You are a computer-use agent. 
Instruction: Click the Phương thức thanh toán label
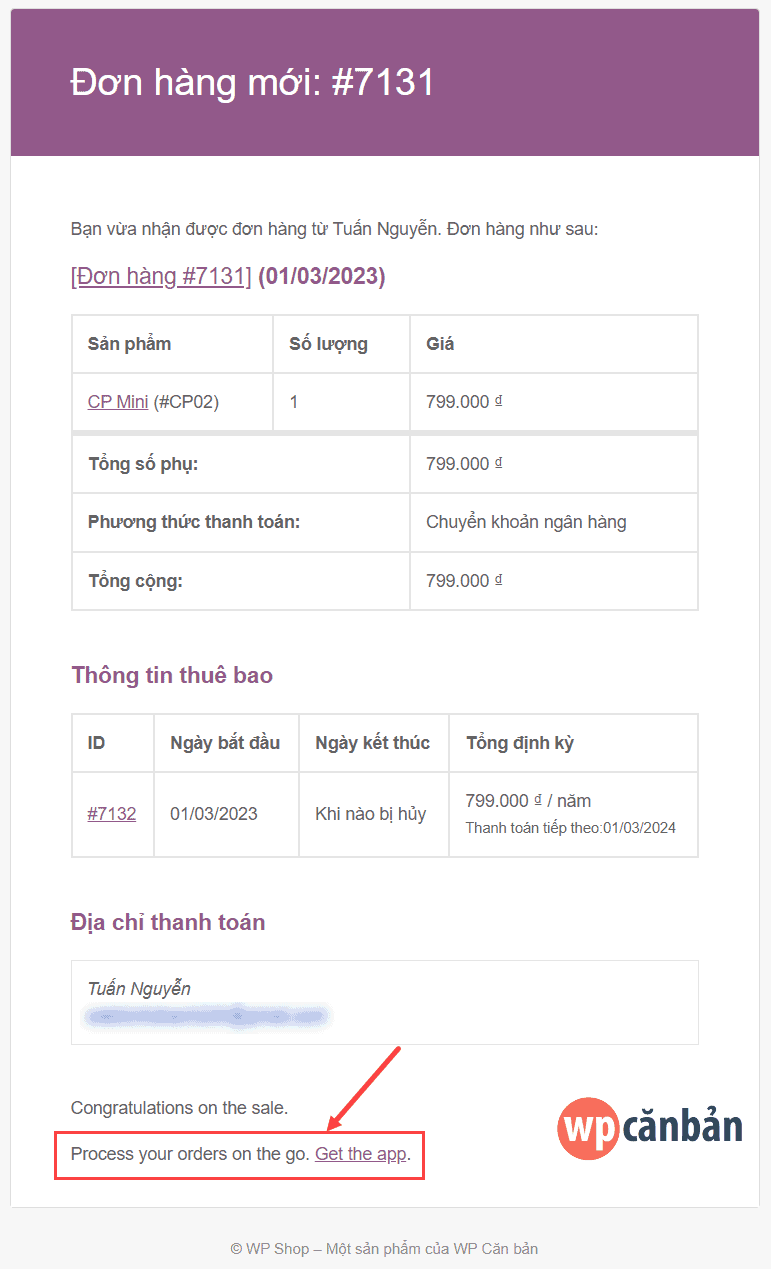[194, 522]
